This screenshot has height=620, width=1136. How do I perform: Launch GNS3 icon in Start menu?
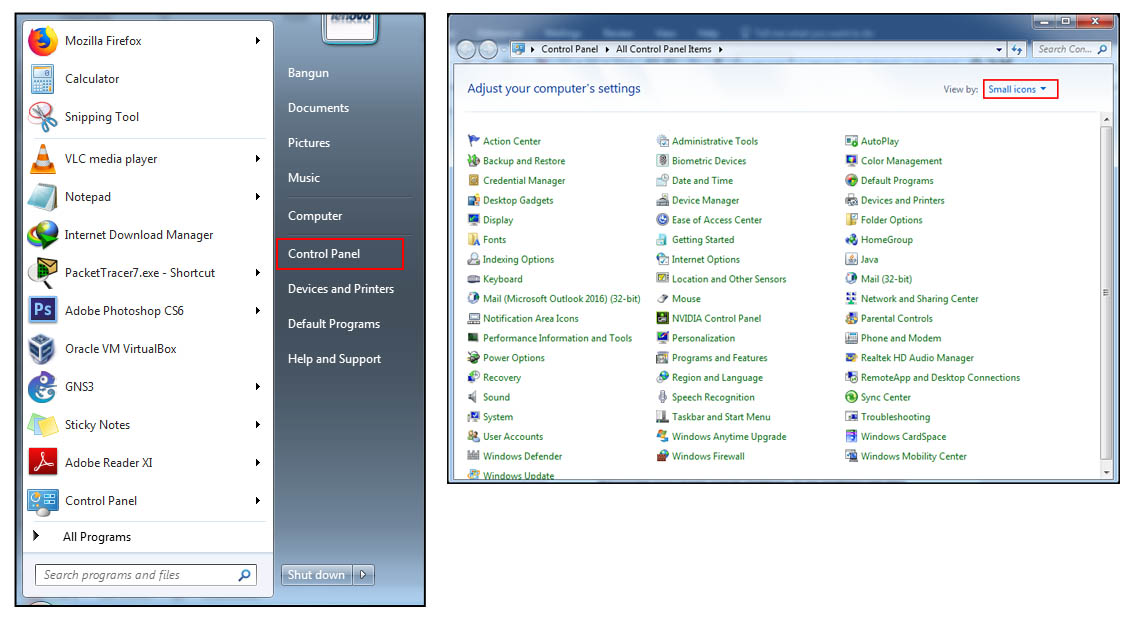[43, 387]
